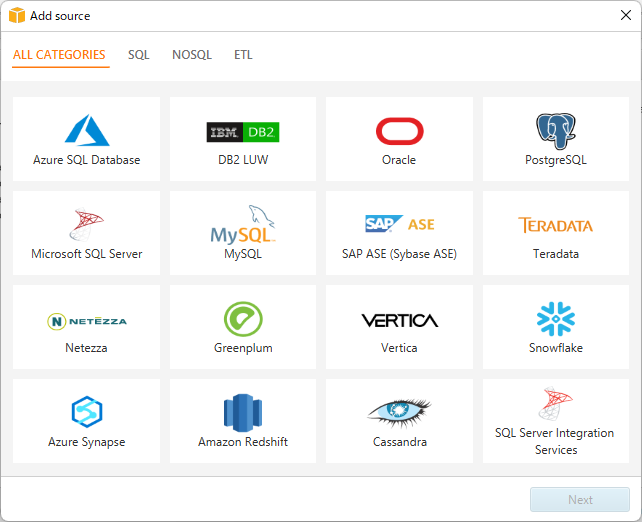Click the Next button
The height and width of the screenshot is (522, 642).
click(x=580, y=499)
